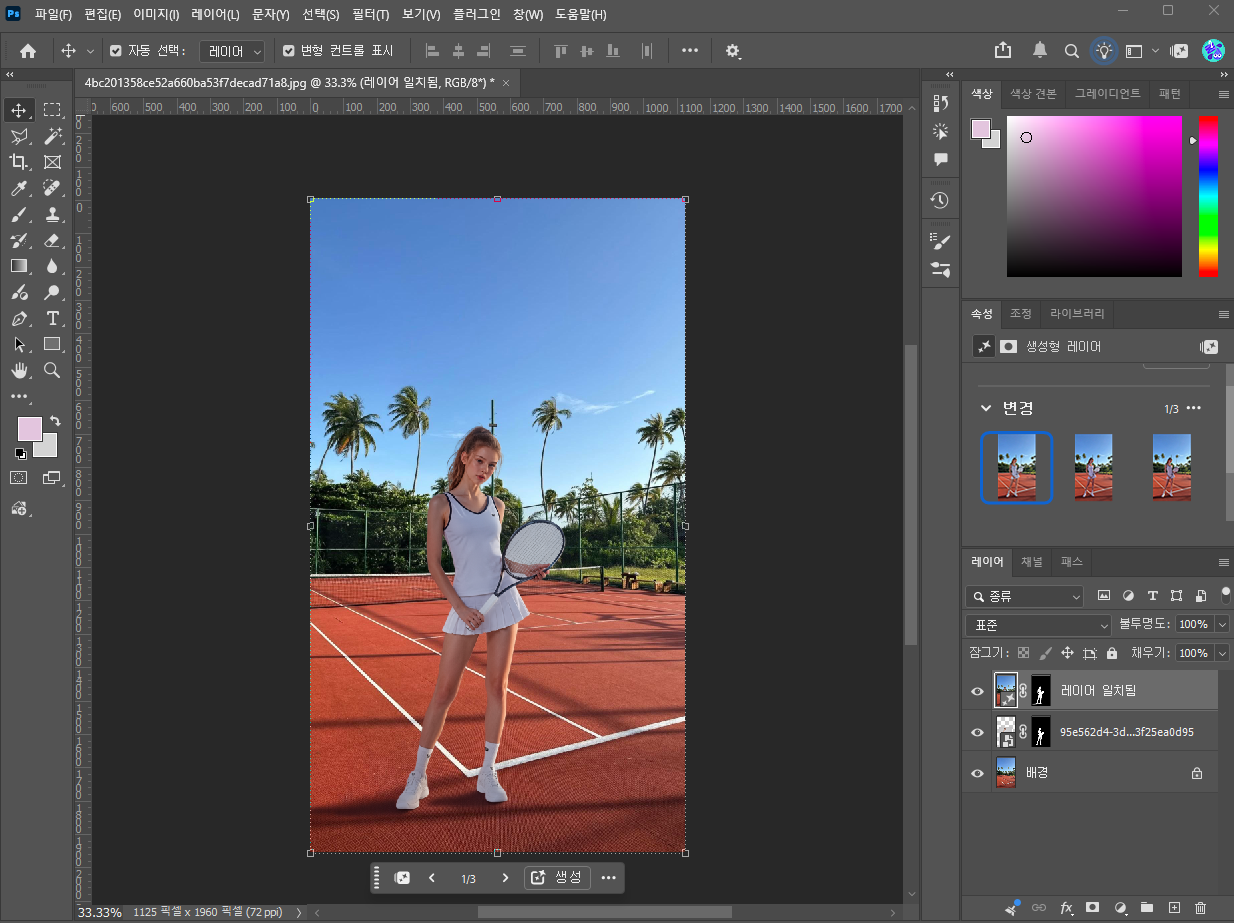Viewport: 1234px width, 923px height.
Task: Open the notifications bell
Action: [x=1040, y=51]
